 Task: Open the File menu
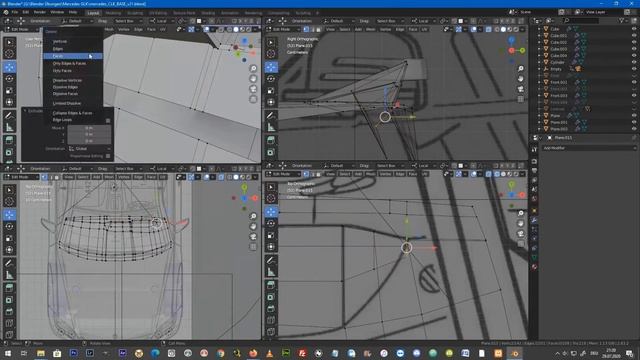click(x=15, y=12)
